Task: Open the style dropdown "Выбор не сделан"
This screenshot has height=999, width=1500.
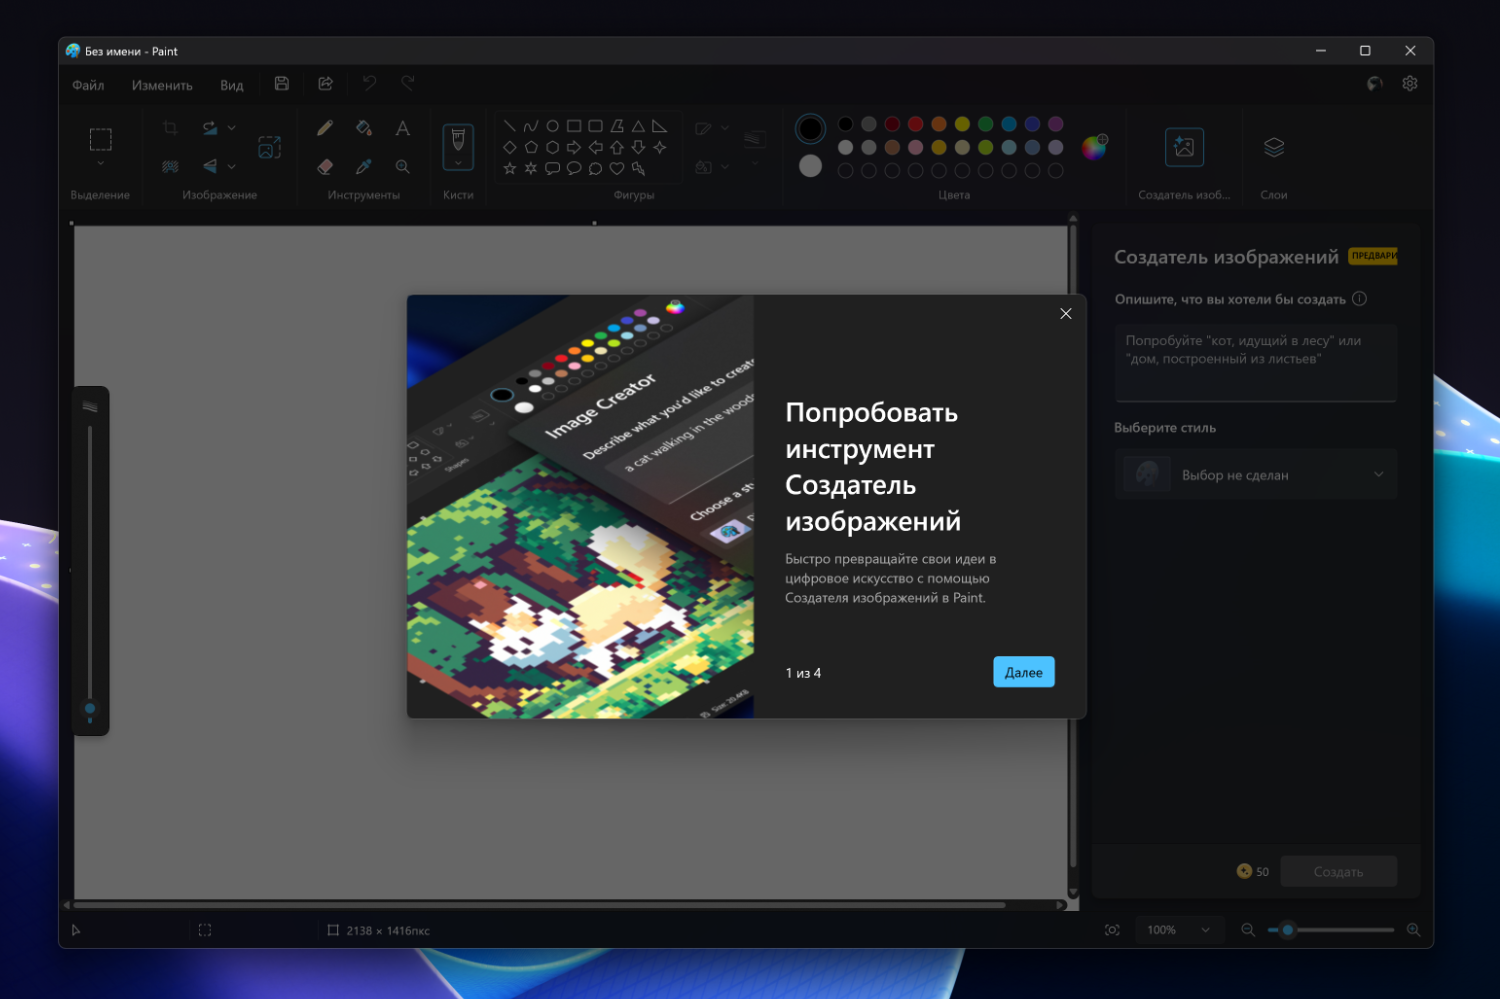Action: click(x=1256, y=475)
